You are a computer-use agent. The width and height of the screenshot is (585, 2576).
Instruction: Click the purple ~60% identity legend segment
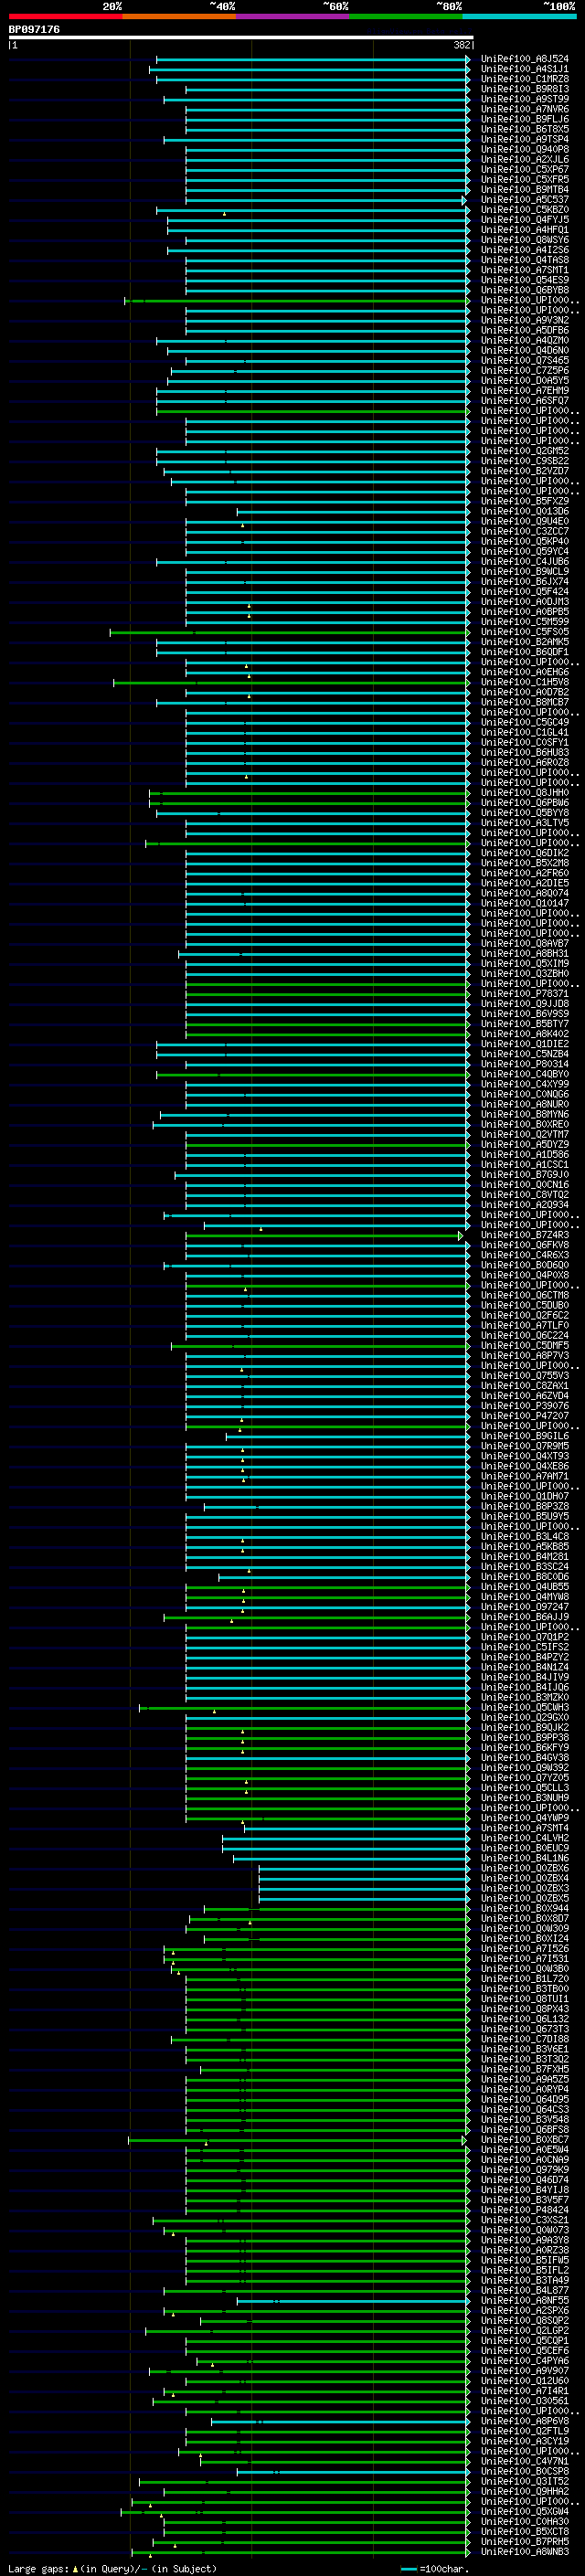point(293,16)
